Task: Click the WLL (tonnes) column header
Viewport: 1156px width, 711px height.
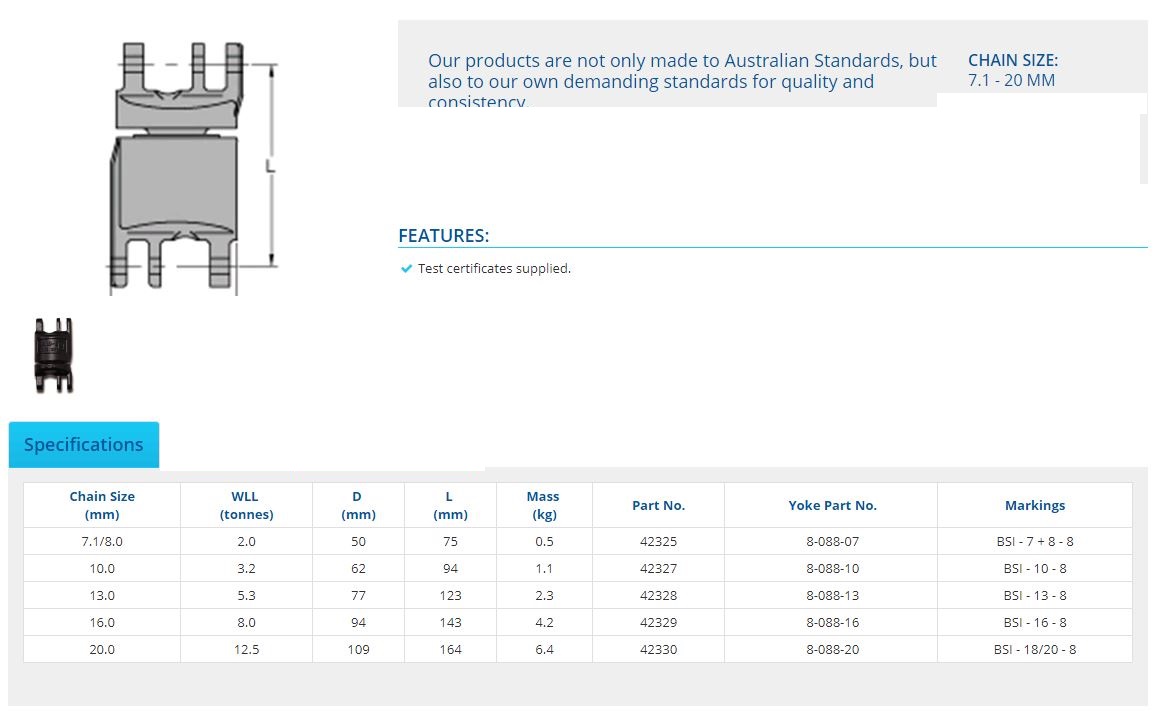Action: click(x=246, y=505)
